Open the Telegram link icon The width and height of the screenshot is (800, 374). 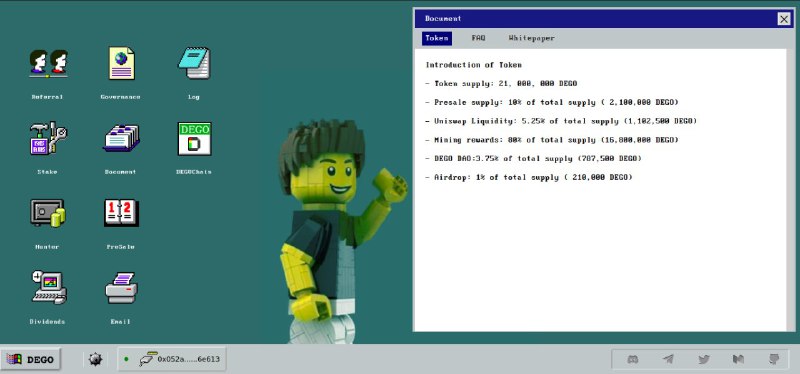668,359
